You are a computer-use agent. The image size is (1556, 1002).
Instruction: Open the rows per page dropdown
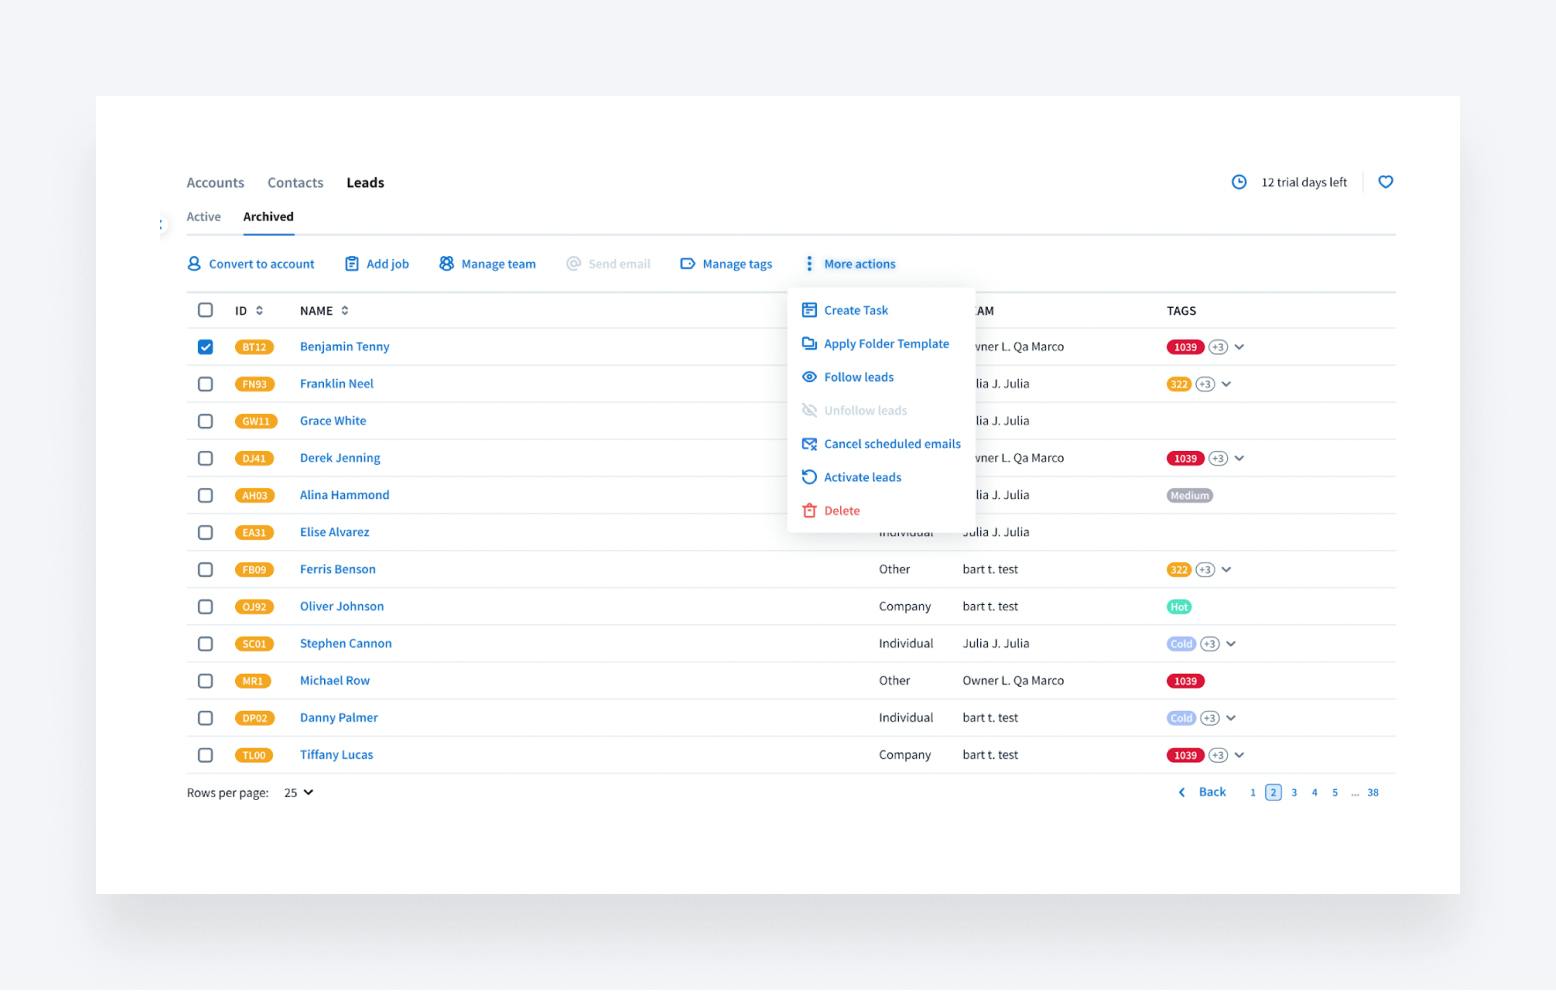pyautogui.click(x=298, y=793)
